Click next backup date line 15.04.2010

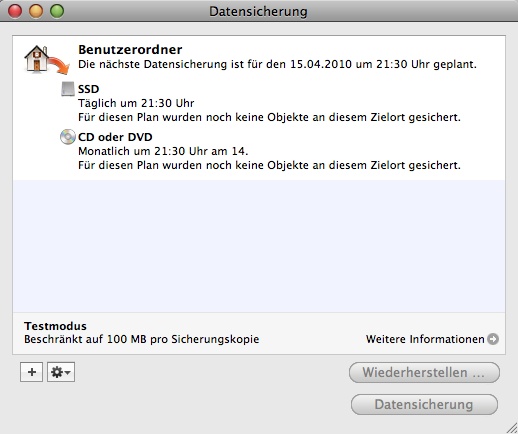click(277, 64)
